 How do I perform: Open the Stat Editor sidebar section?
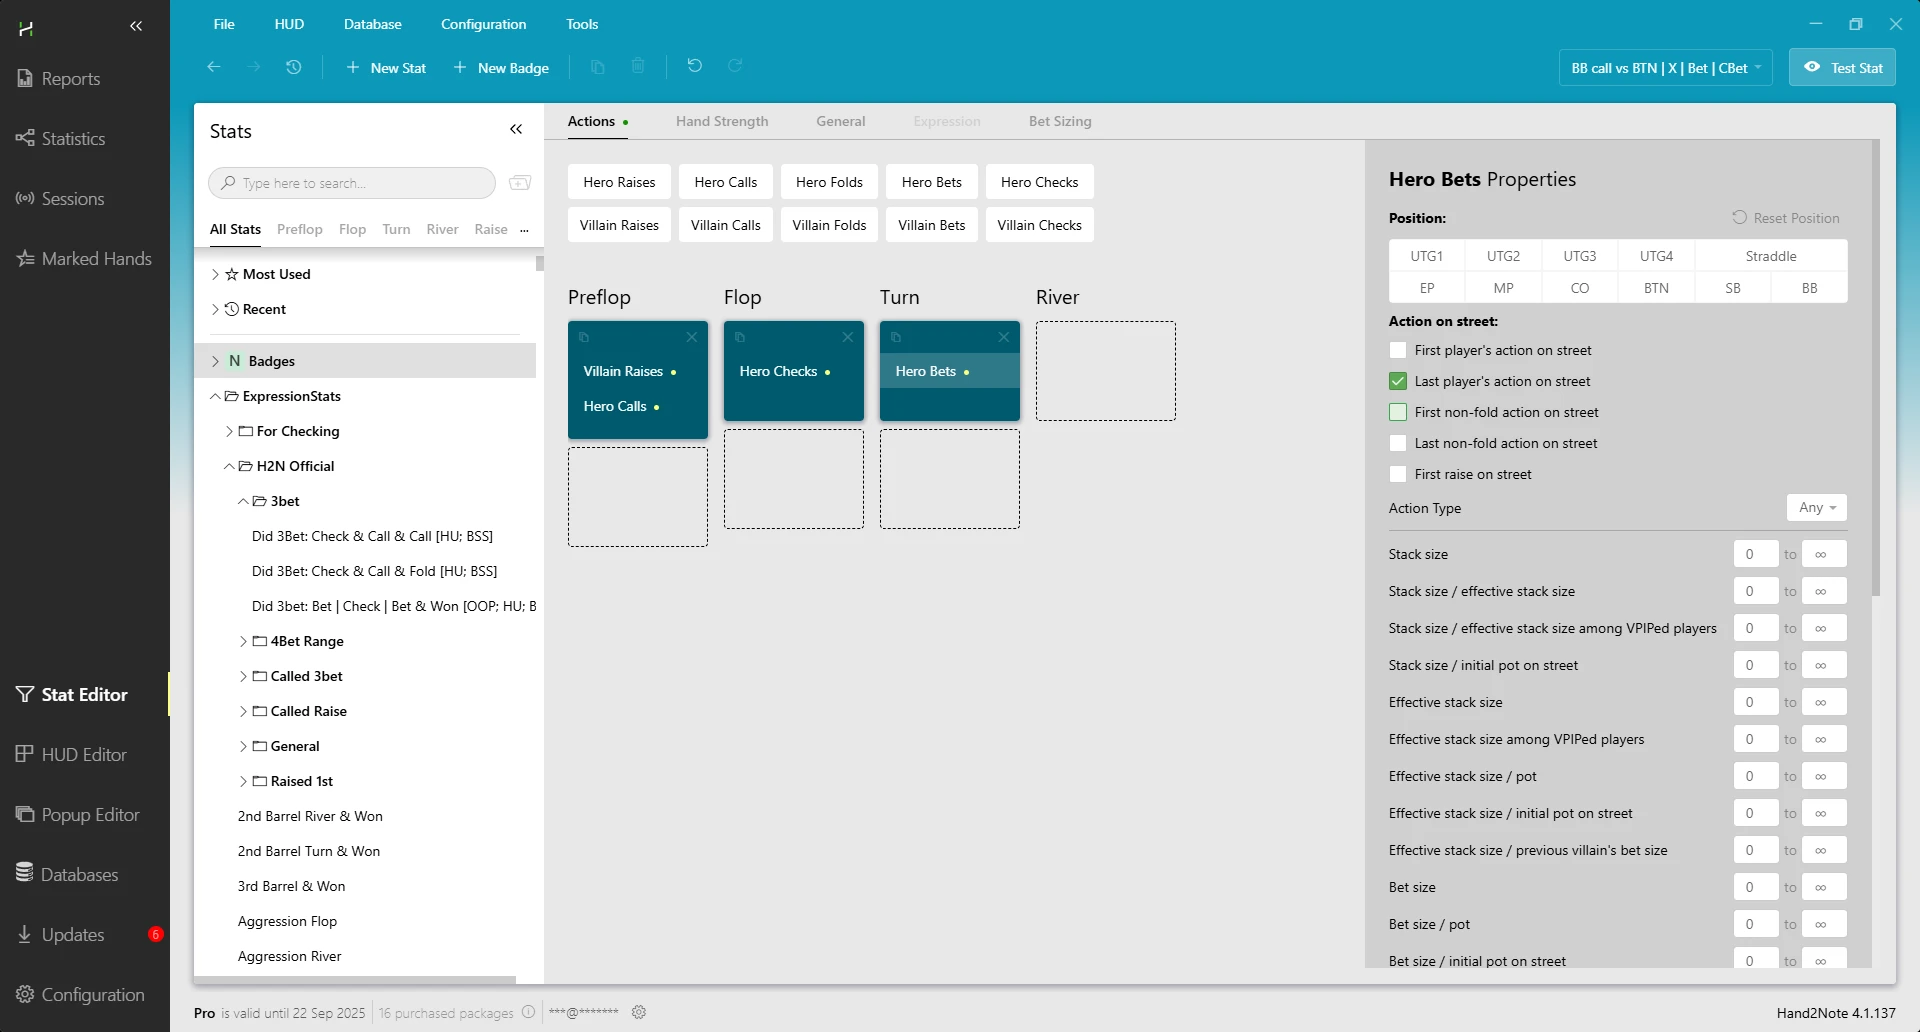(x=84, y=694)
